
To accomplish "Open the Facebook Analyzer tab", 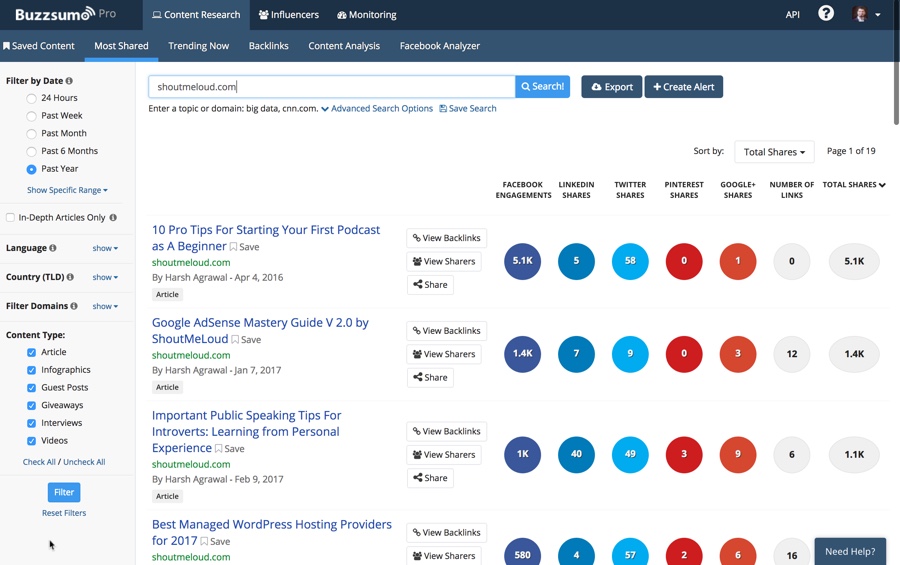I will pos(440,46).
